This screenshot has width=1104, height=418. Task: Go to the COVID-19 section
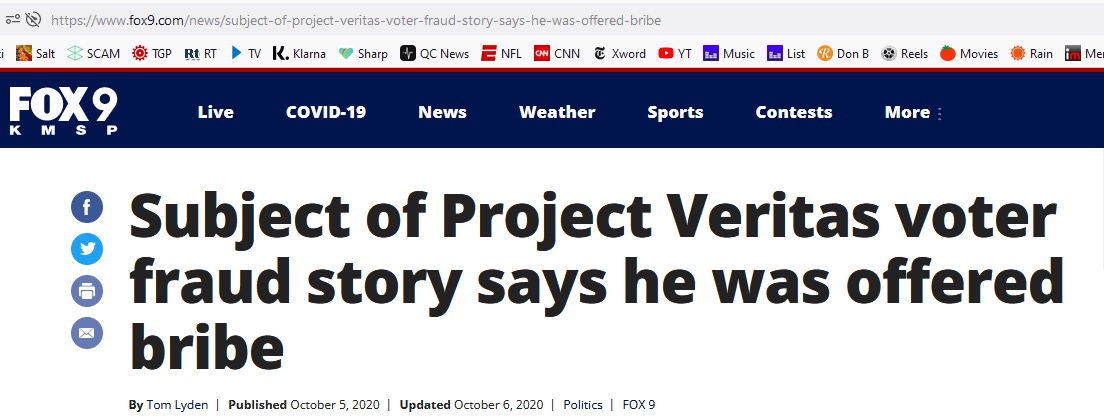pos(326,112)
